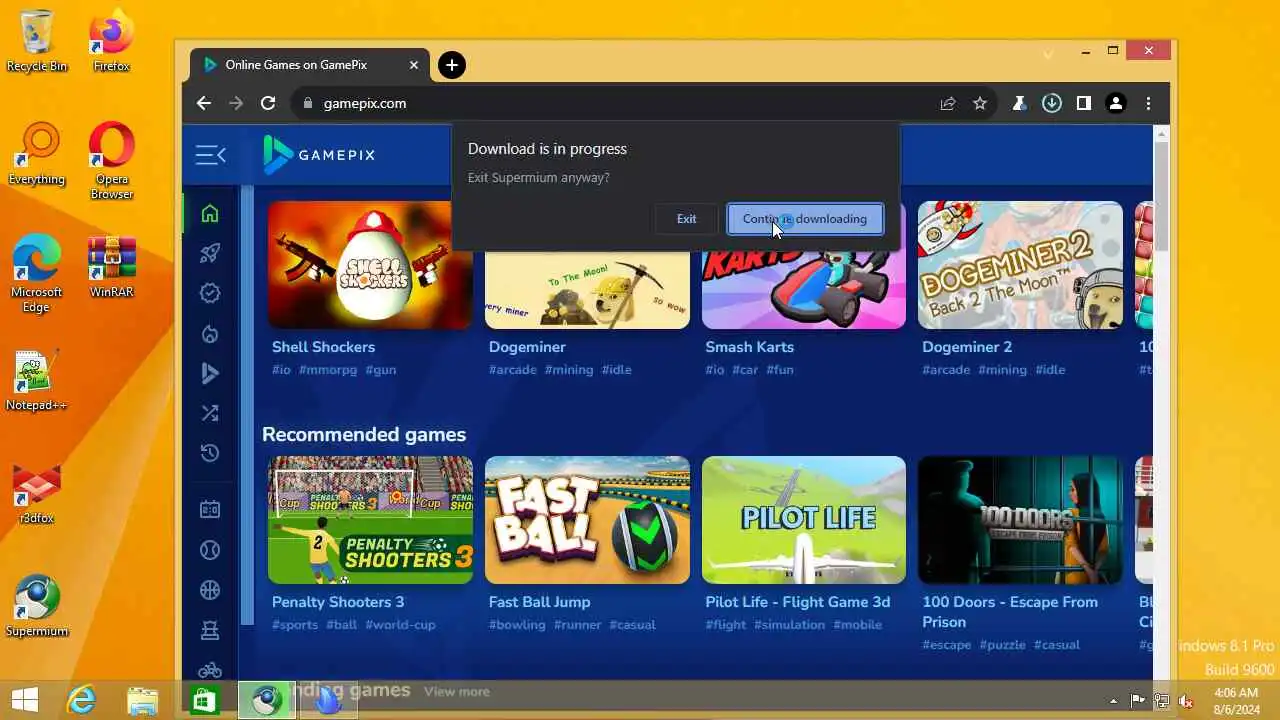The image size is (1280, 720).
Task: Open the basketball category sidebar icon
Action: 210,590
